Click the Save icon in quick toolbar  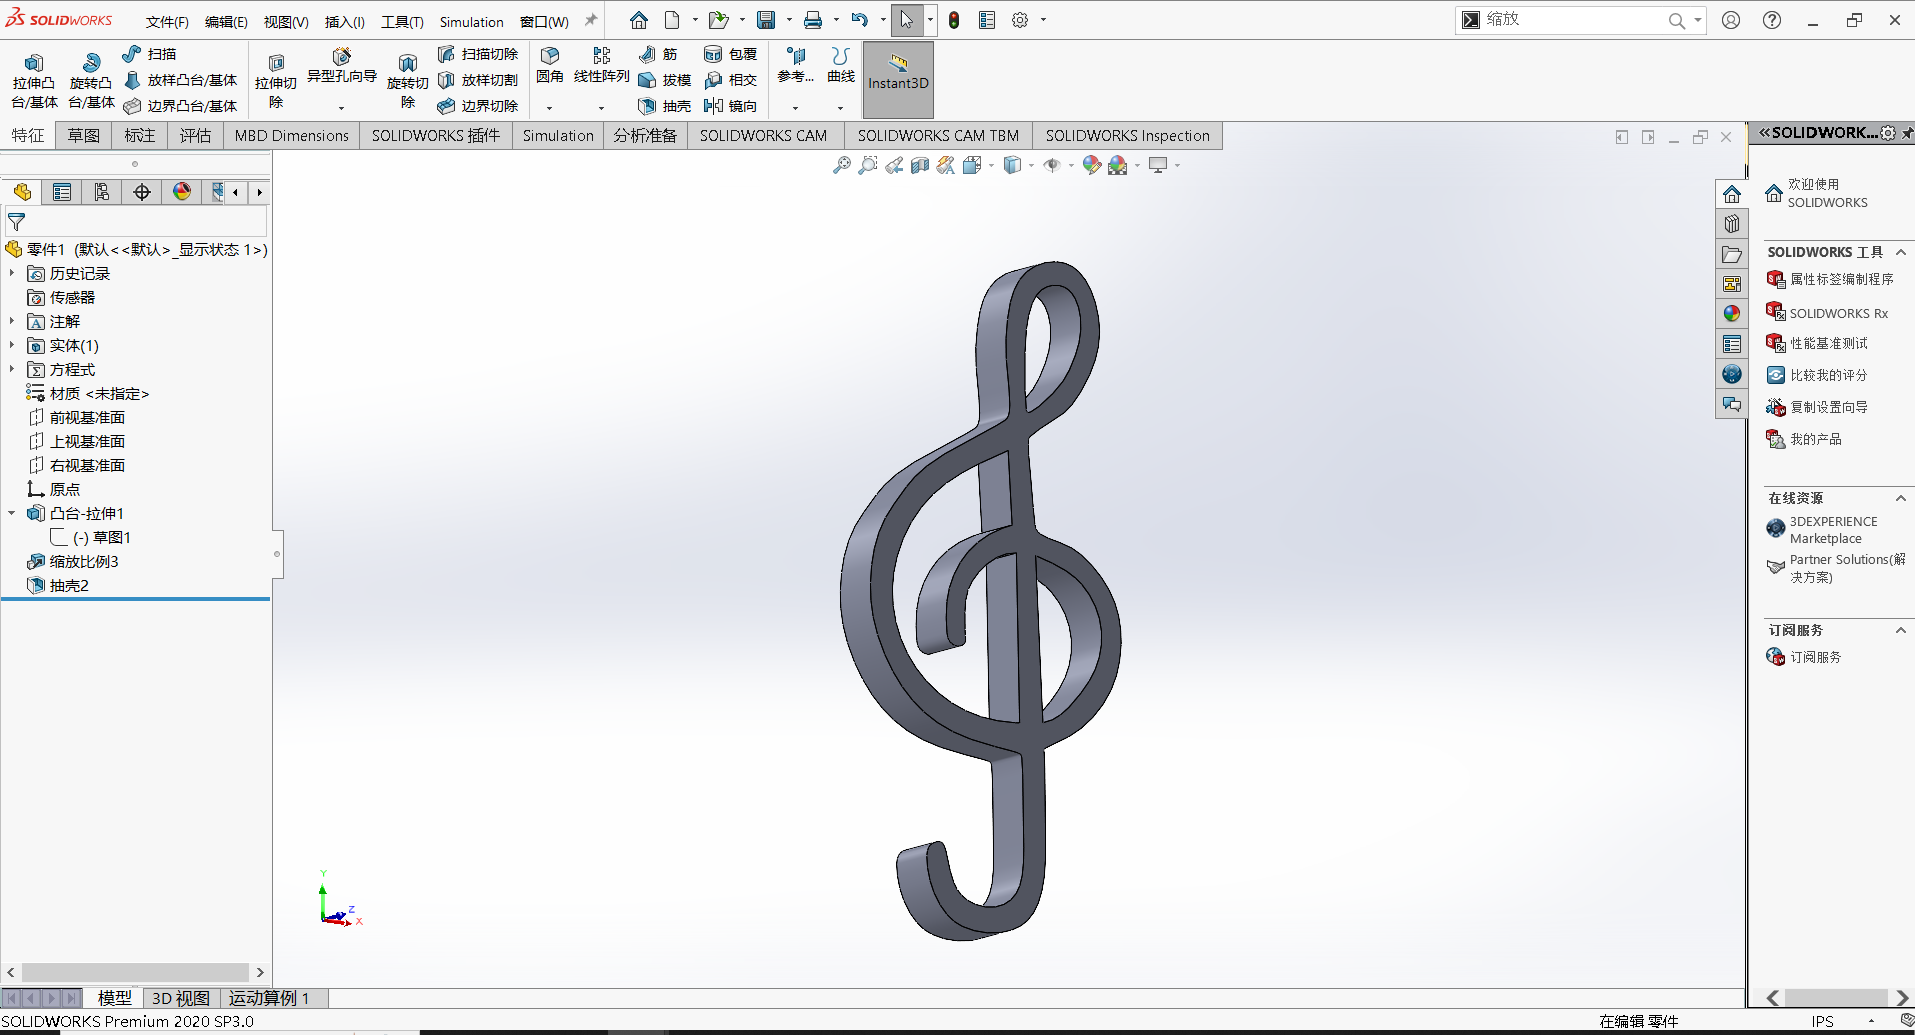pos(766,20)
